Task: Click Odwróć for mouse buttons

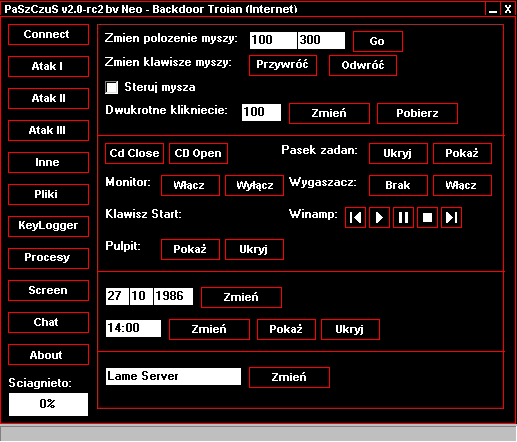Action: click(363, 65)
